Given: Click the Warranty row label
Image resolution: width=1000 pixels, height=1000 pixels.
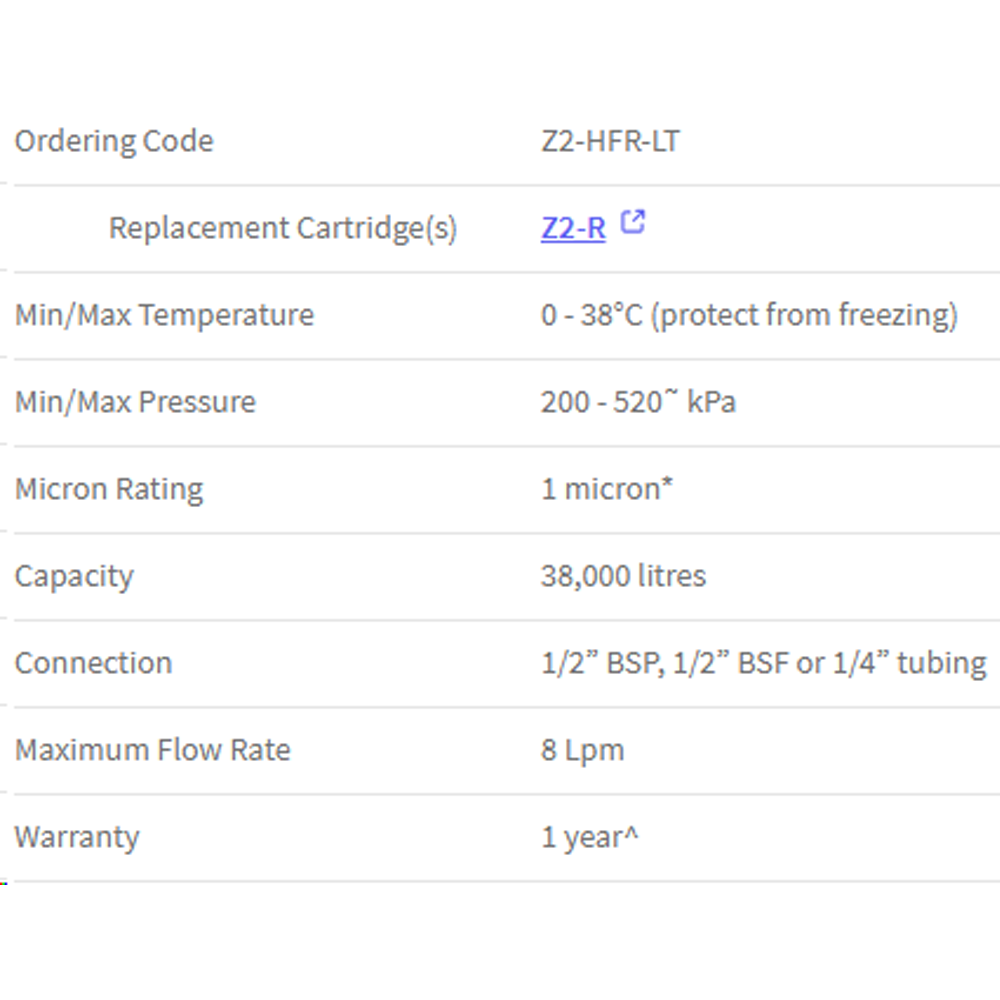Looking at the screenshot, I should coord(77,837).
